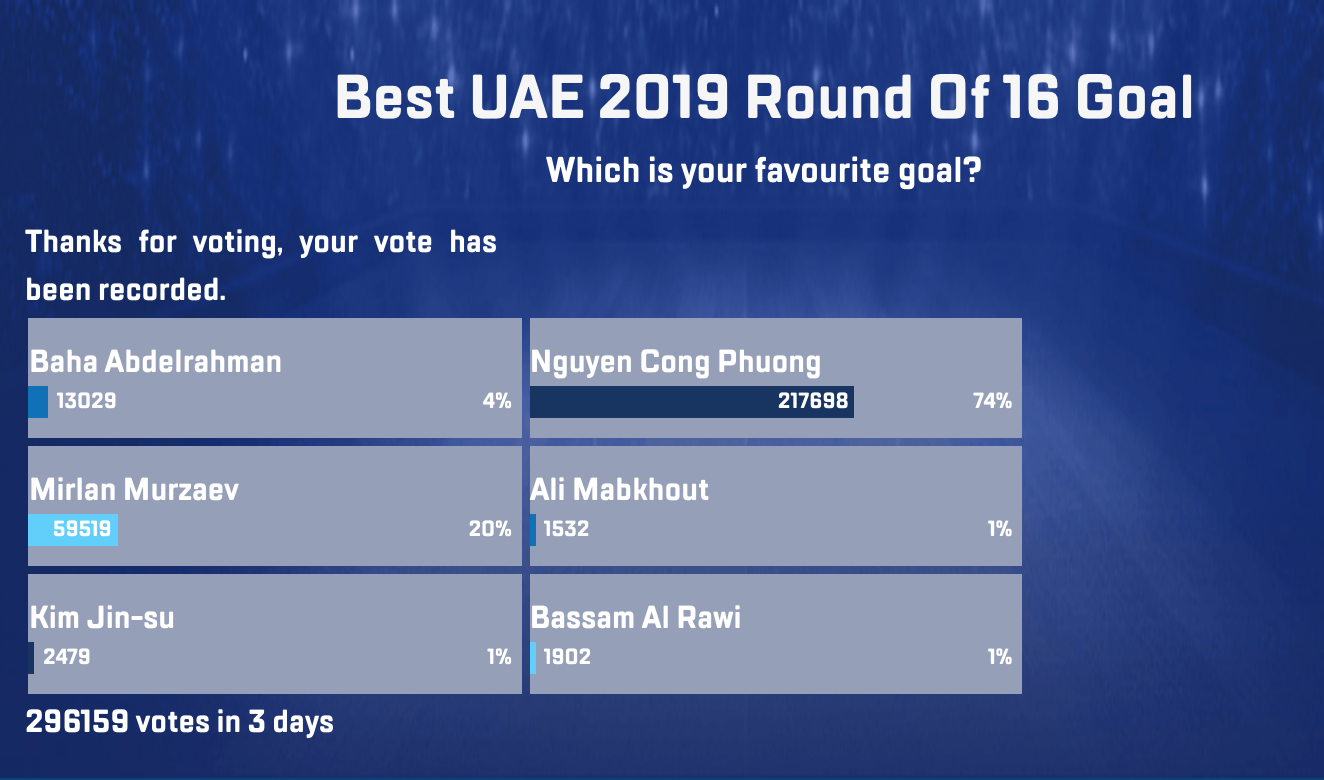Viewport: 1324px width, 780px height.
Task: Select the Nguyen Cong Phuong result card
Action: click(x=776, y=378)
